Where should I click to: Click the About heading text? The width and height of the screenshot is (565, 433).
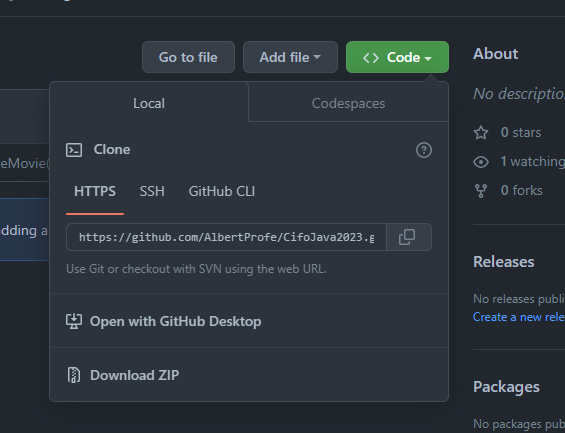(495, 54)
